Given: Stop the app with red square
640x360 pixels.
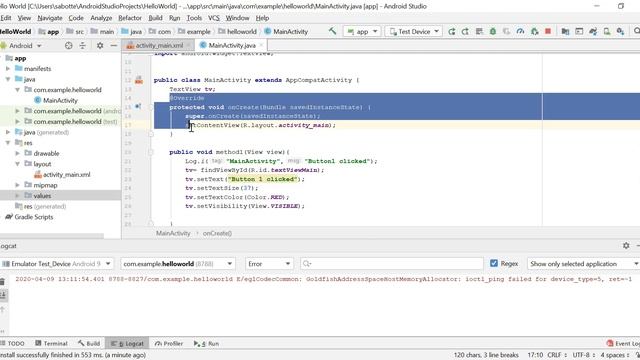Looking at the screenshot, I should [x=548, y=31].
